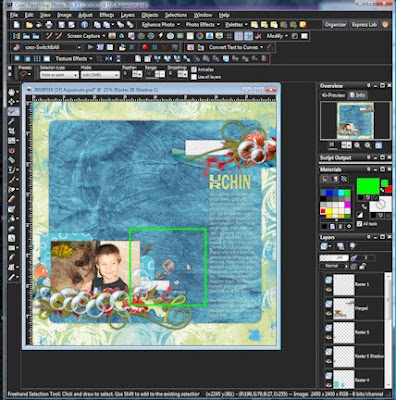Select the Crop tool
The height and width of the screenshot is (400, 396).
pos(12,131)
